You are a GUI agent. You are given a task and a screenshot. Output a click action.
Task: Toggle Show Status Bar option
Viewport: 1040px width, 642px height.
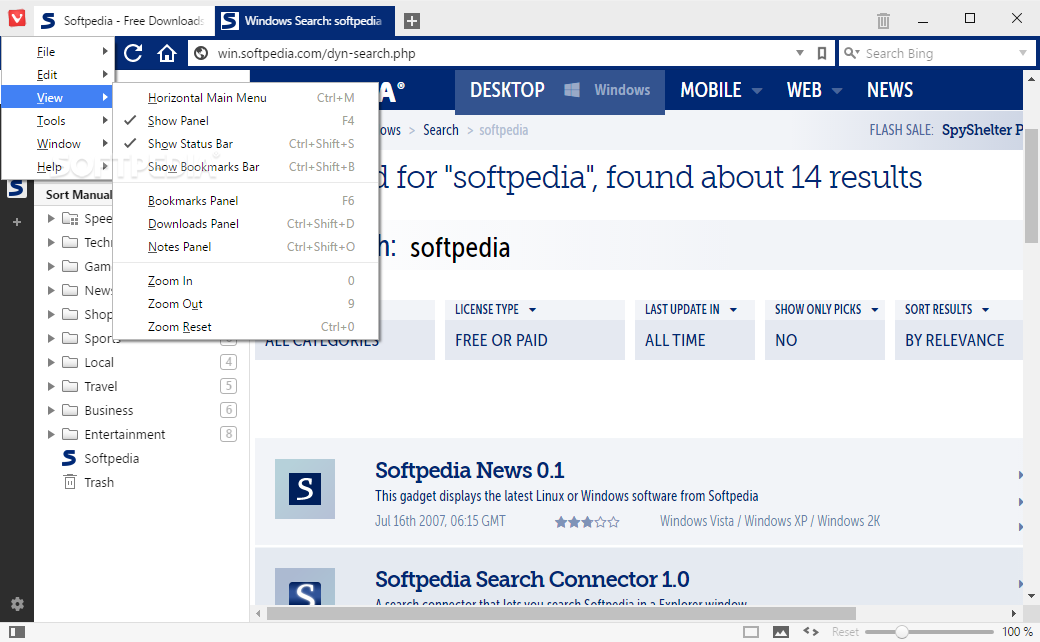click(245, 144)
